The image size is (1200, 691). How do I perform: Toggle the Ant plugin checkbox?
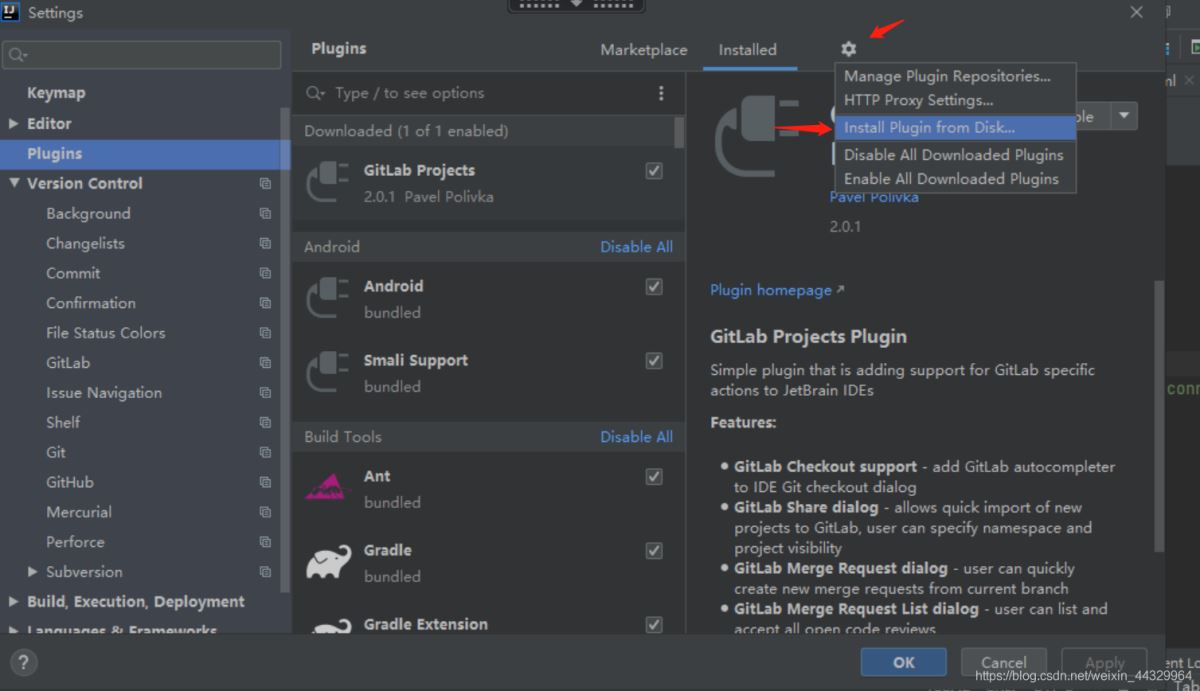tap(653, 477)
